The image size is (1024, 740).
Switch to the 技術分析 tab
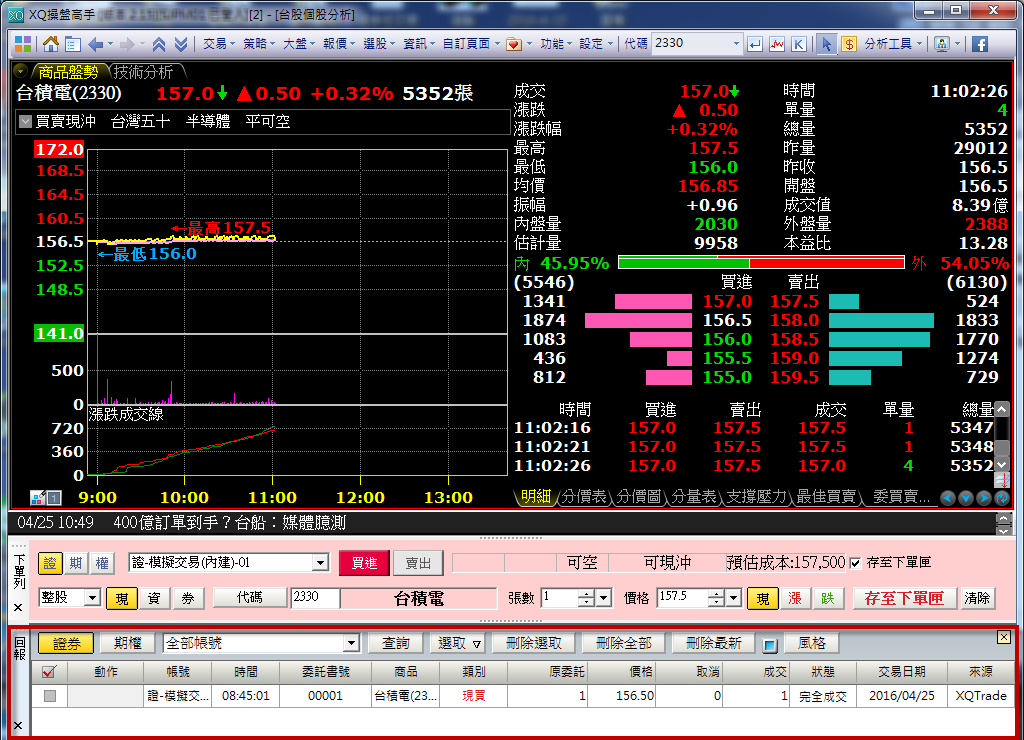point(143,72)
